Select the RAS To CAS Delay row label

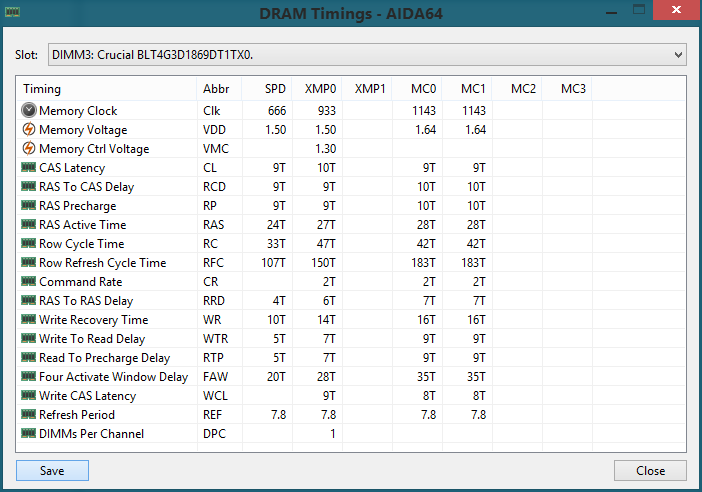click(x=86, y=187)
